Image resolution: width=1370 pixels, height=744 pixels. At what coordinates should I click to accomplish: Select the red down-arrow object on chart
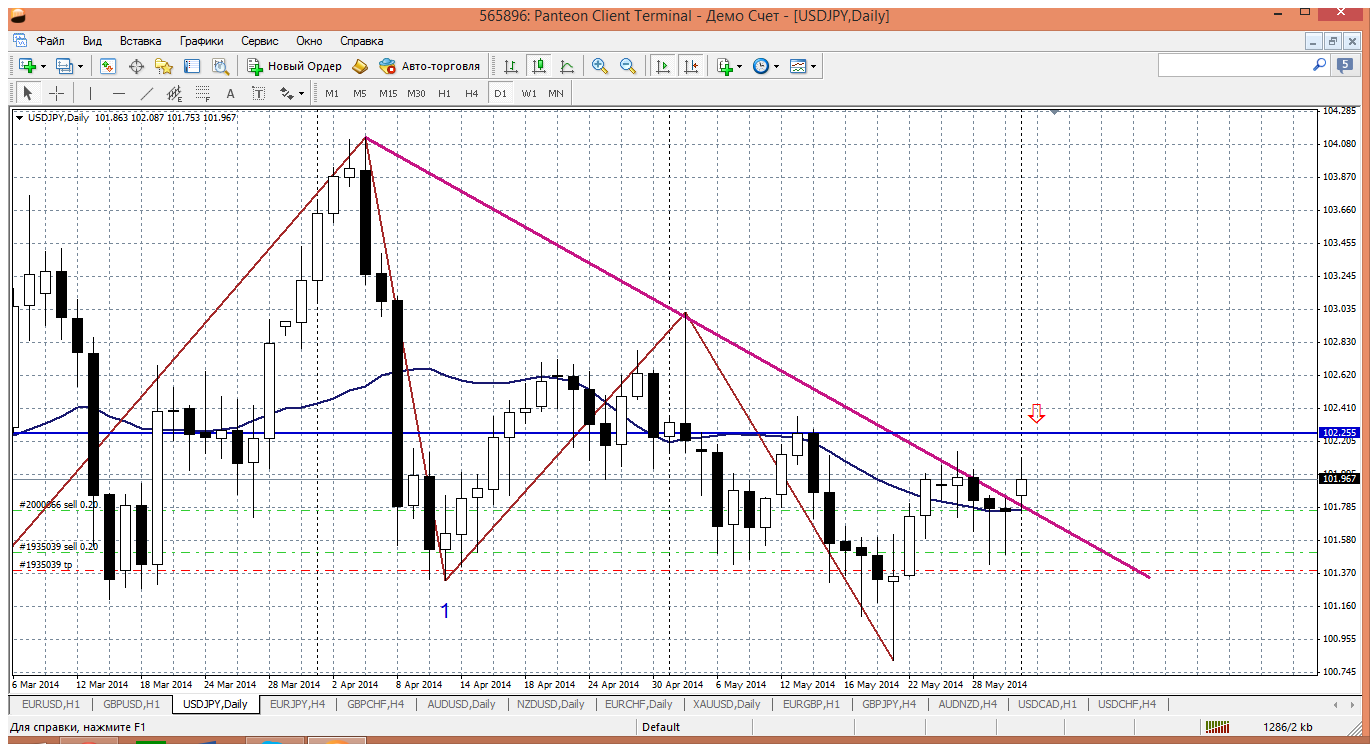(1037, 412)
